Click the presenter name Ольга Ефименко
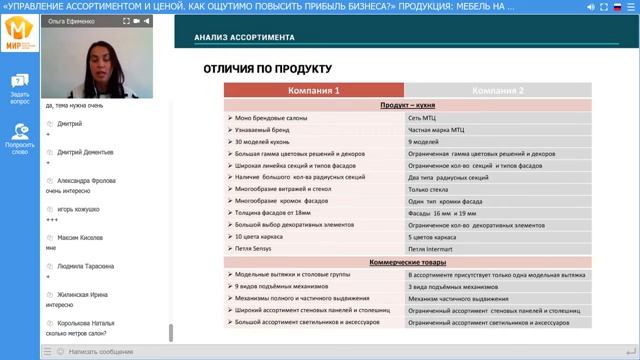The width and height of the screenshot is (640, 360). pyautogui.click(x=71, y=21)
